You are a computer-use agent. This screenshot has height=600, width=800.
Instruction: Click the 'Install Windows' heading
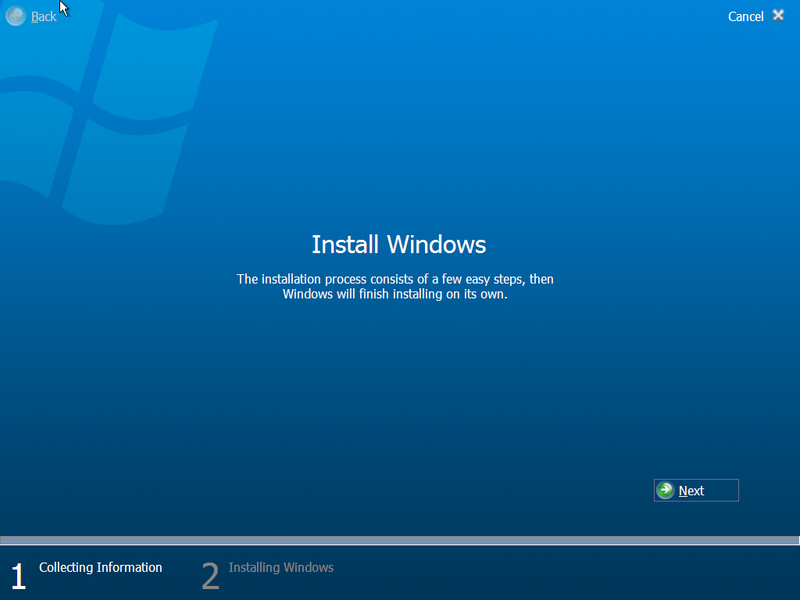(399, 244)
